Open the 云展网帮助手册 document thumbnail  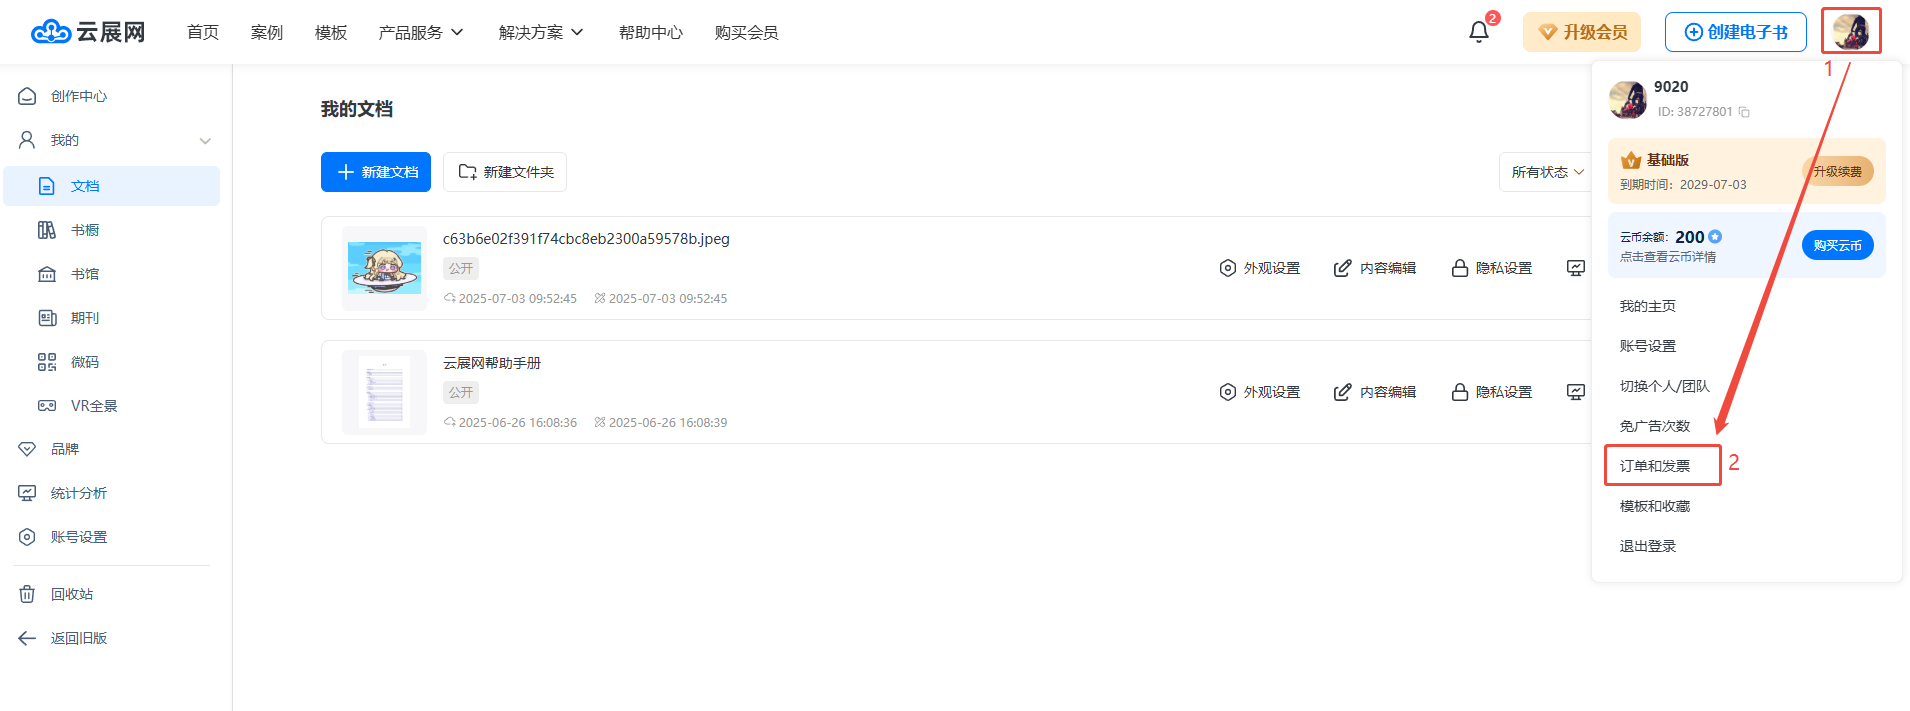pos(385,391)
